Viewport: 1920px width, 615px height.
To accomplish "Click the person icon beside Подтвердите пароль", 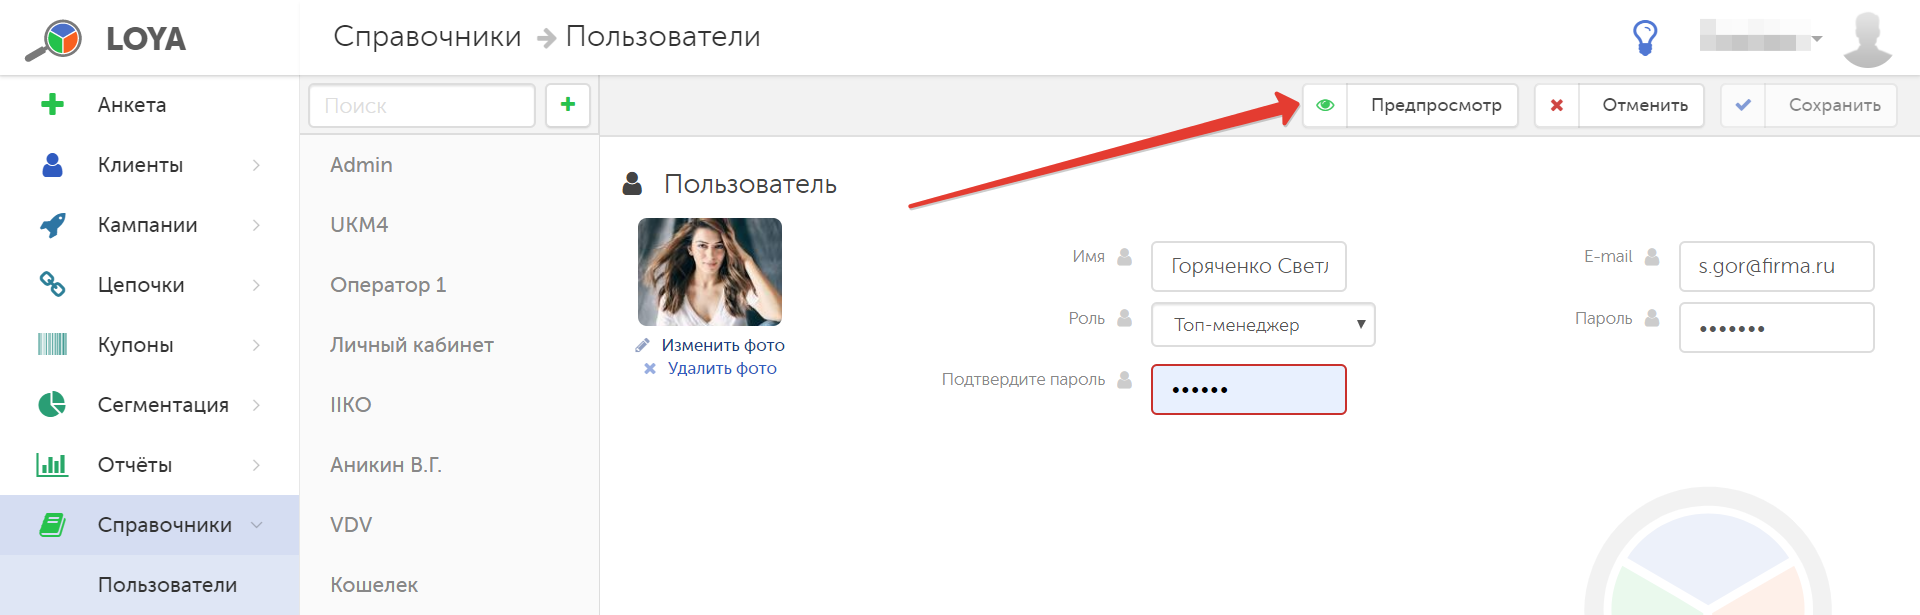I will (1124, 380).
